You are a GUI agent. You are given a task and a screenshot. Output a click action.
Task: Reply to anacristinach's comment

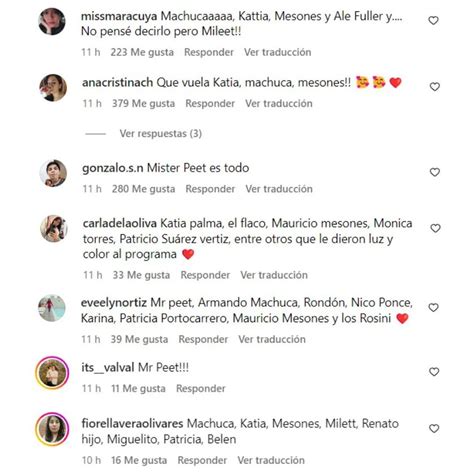click(x=210, y=104)
